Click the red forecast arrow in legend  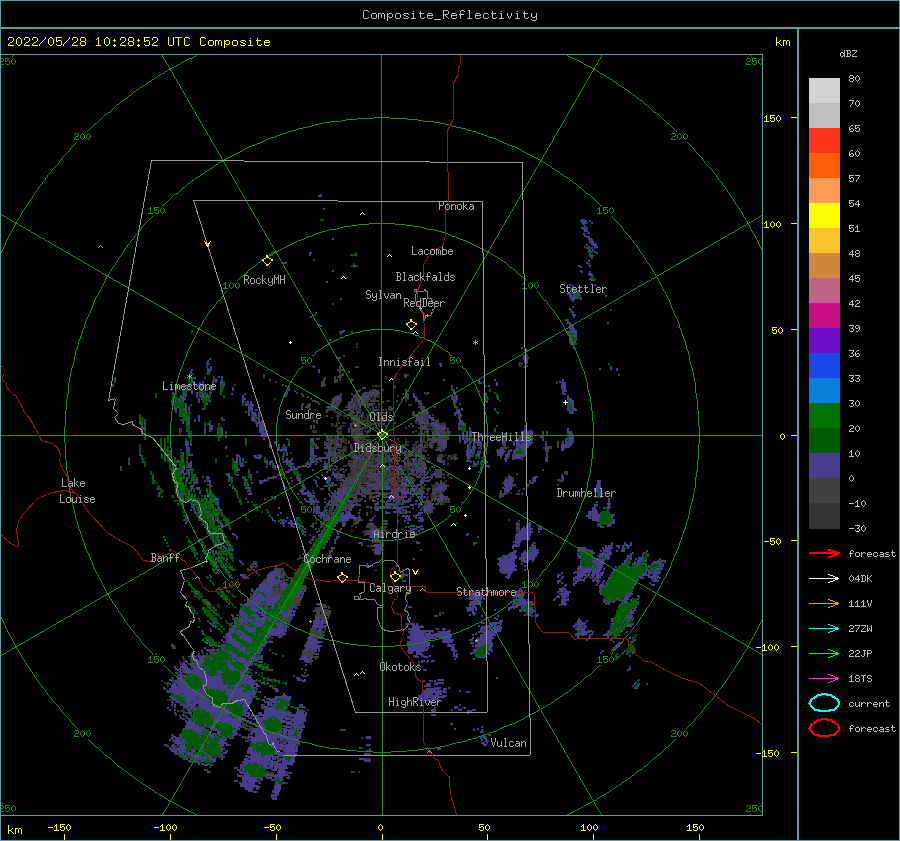click(x=824, y=553)
